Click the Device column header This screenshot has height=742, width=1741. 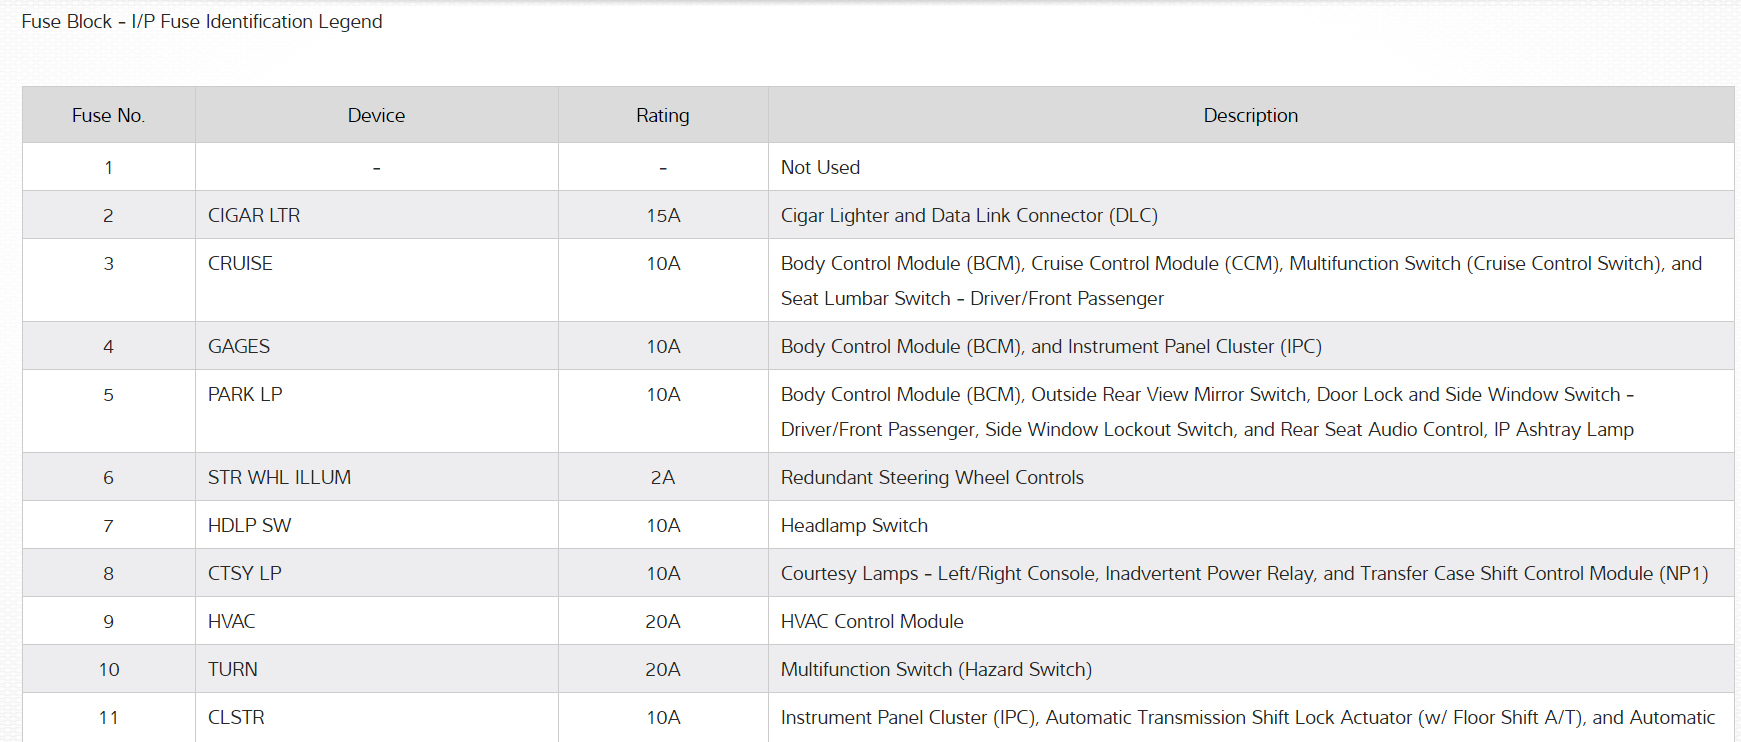click(x=376, y=116)
